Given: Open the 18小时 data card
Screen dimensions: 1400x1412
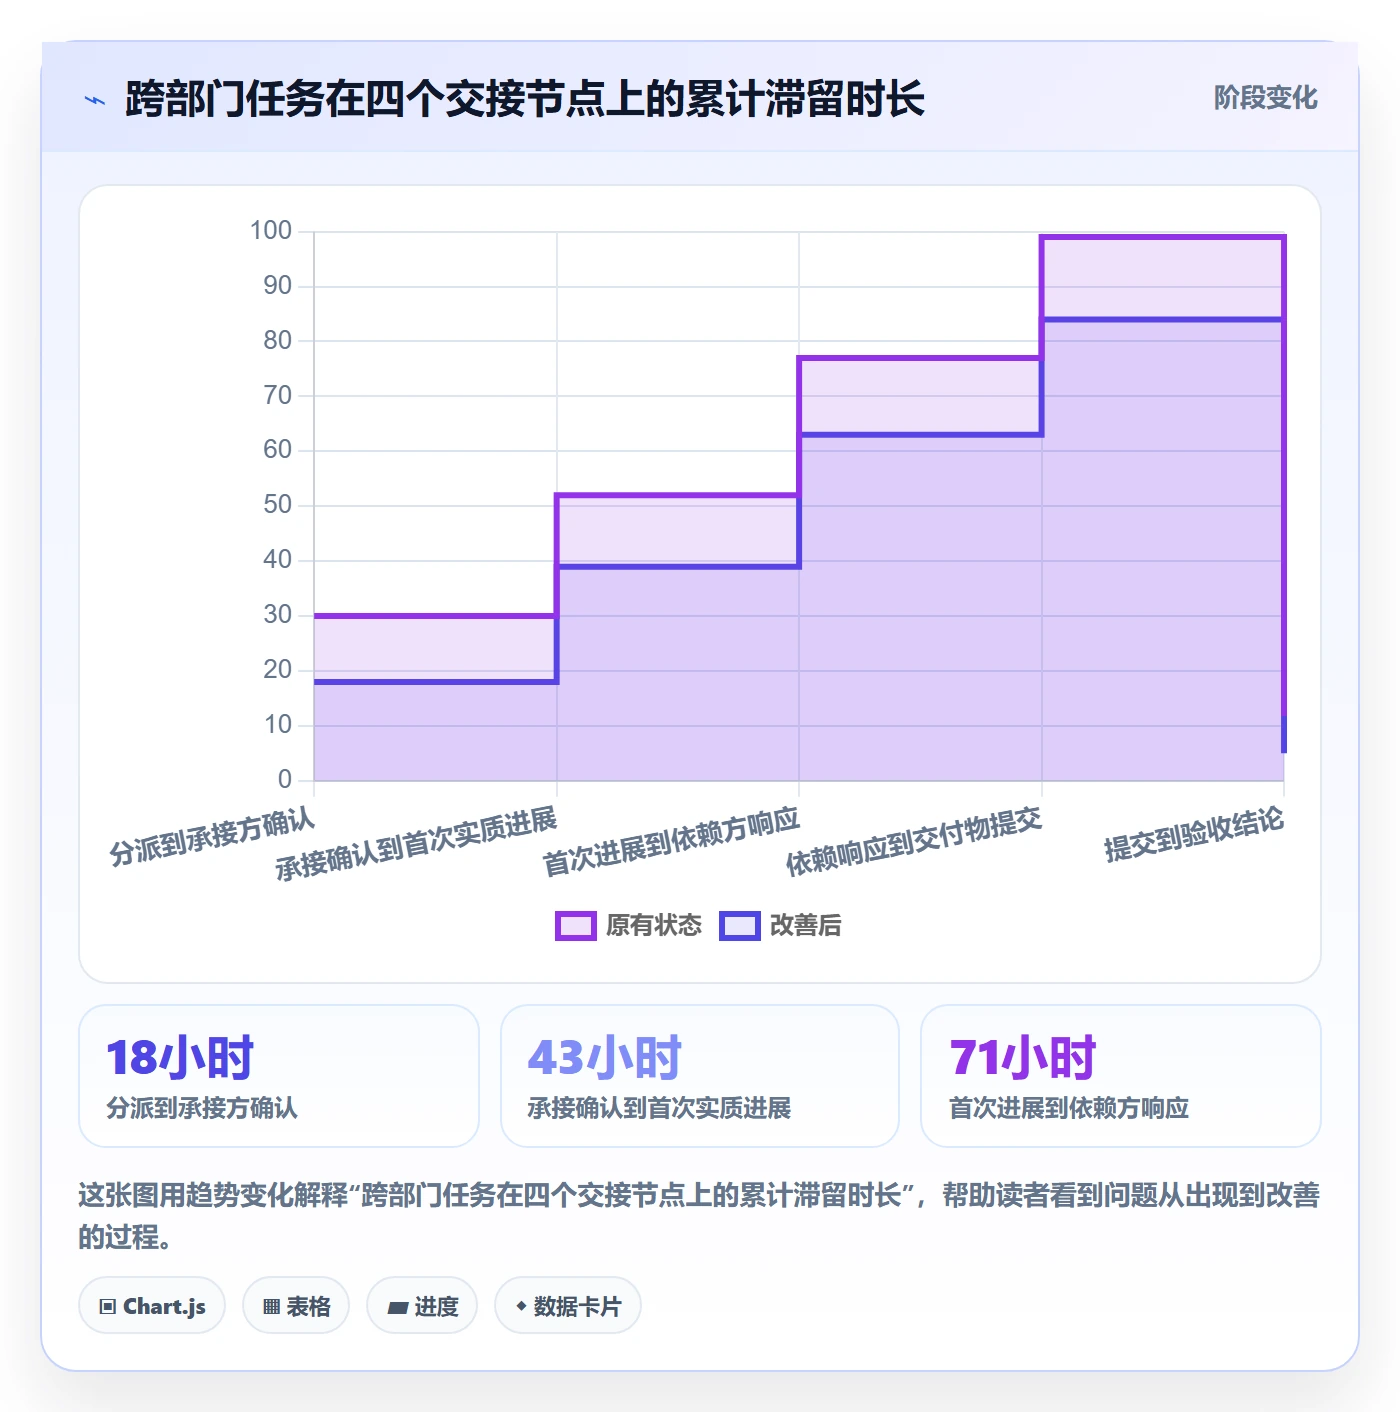Looking at the screenshot, I should click(279, 1076).
